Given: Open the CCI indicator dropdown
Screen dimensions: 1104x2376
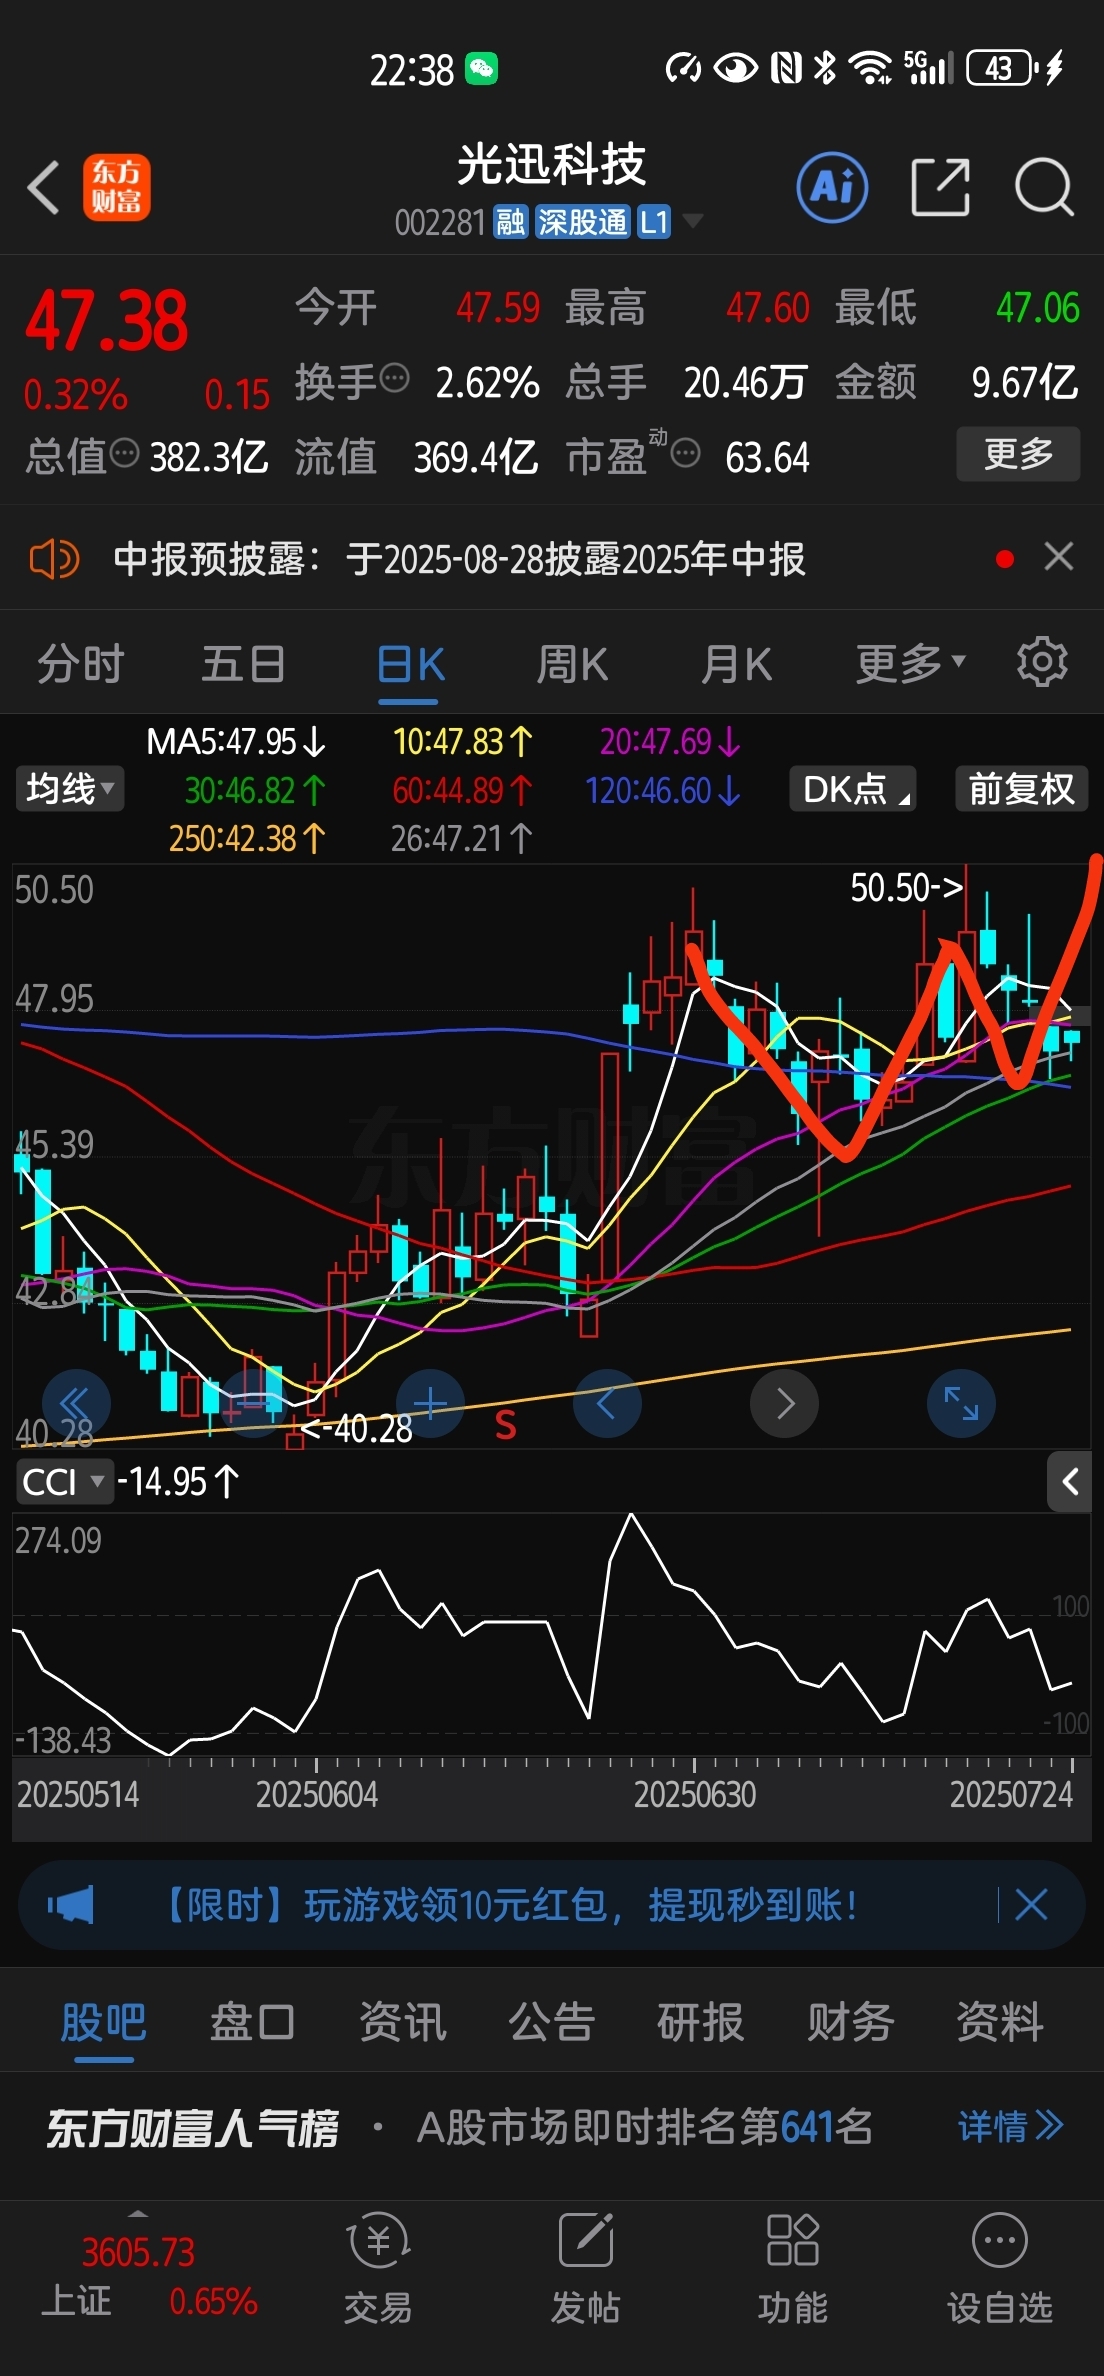Looking at the screenshot, I should (63, 1481).
